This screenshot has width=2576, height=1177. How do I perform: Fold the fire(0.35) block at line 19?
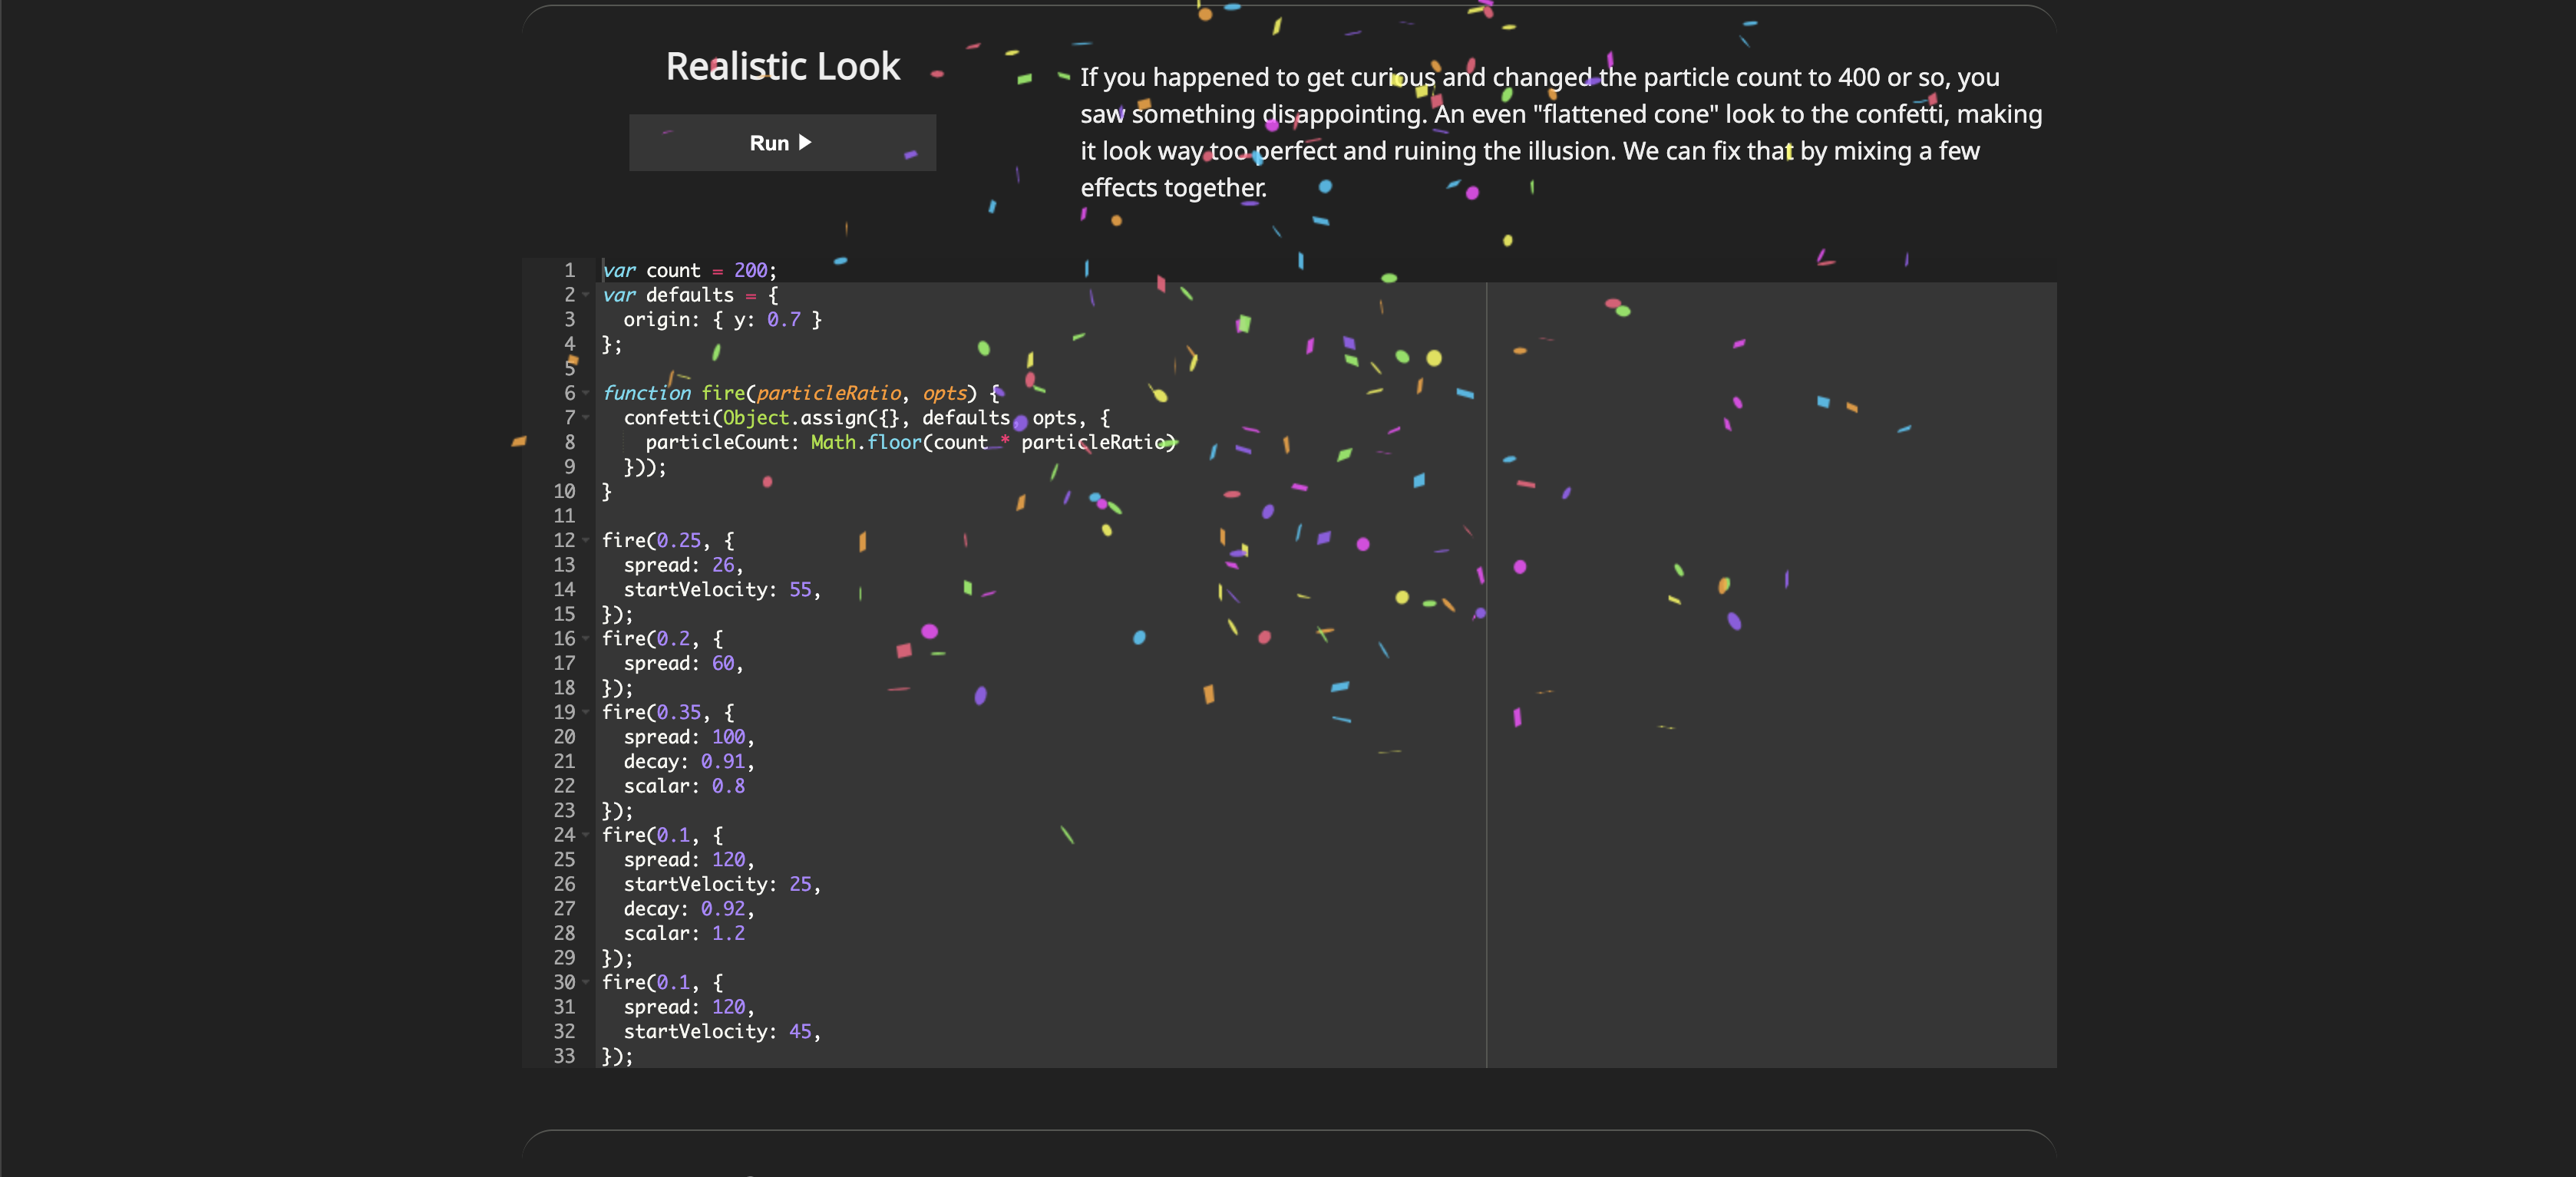pos(586,712)
